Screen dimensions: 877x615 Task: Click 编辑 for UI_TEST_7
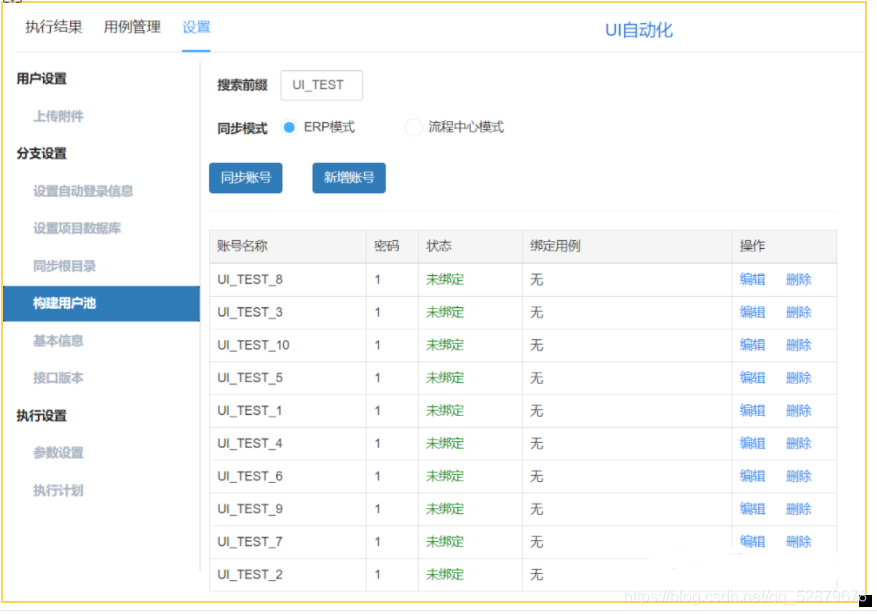pyautogui.click(x=752, y=542)
